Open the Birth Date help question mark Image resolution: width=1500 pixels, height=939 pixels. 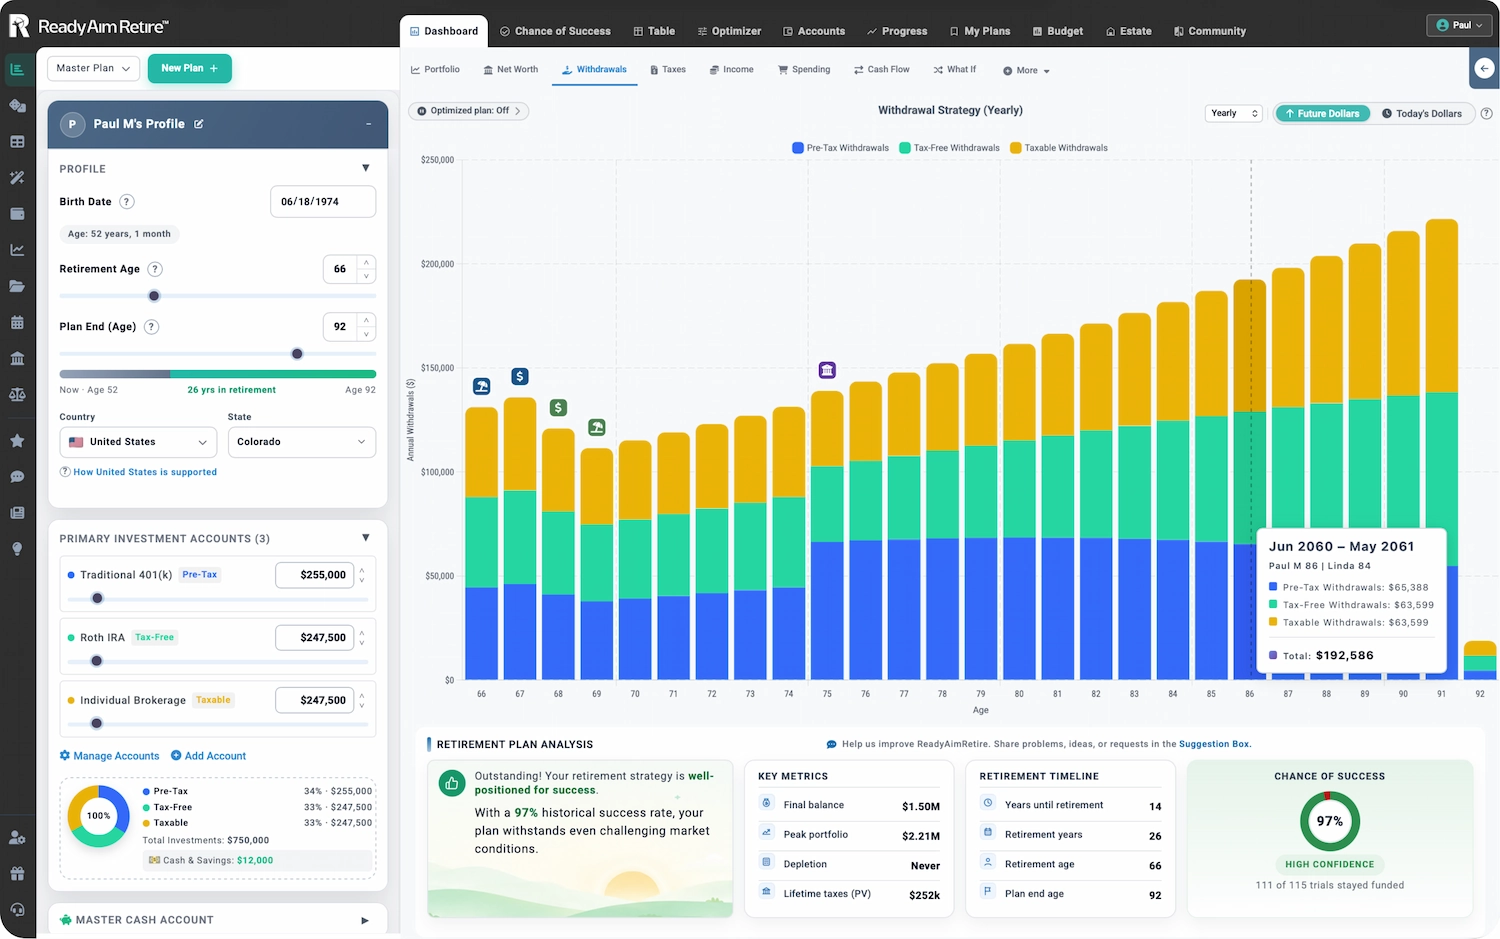tap(127, 201)
